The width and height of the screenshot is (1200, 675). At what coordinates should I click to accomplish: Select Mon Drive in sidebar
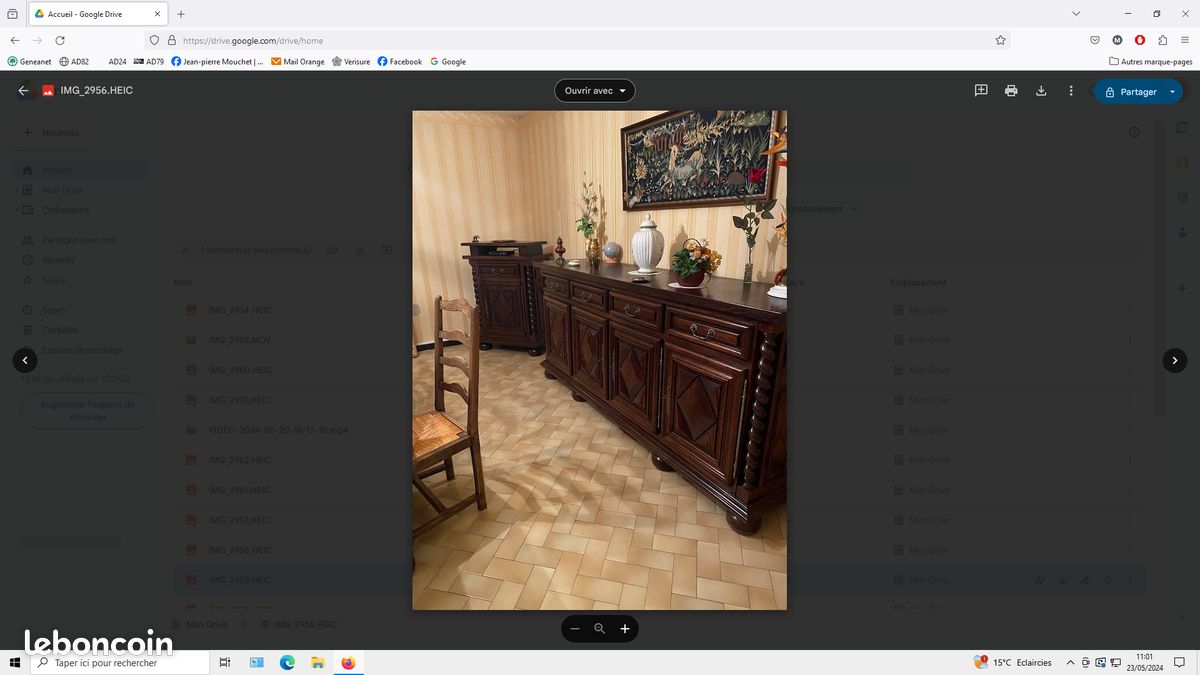[x=78, y=190]
